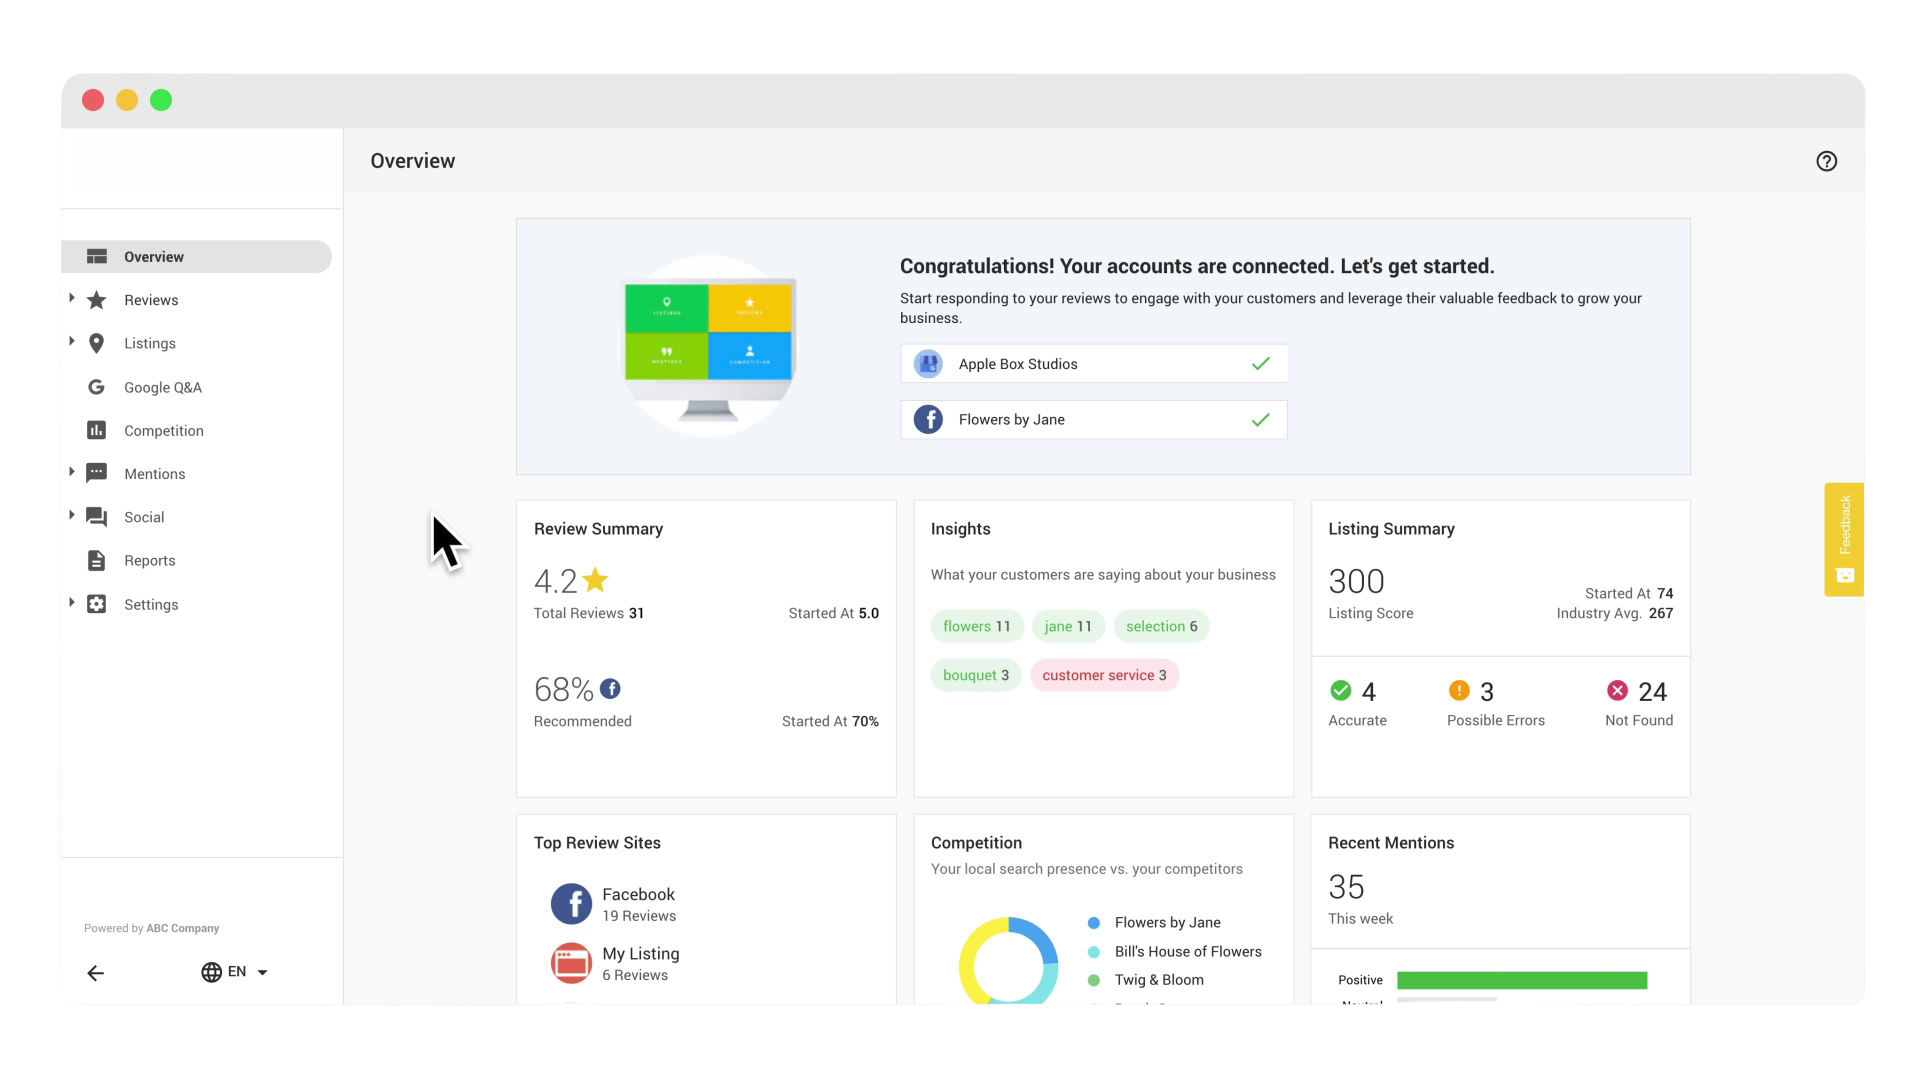Click the flowers 11 keyword tag
Screen dimensions: 1920x1080
coord(977,626)
